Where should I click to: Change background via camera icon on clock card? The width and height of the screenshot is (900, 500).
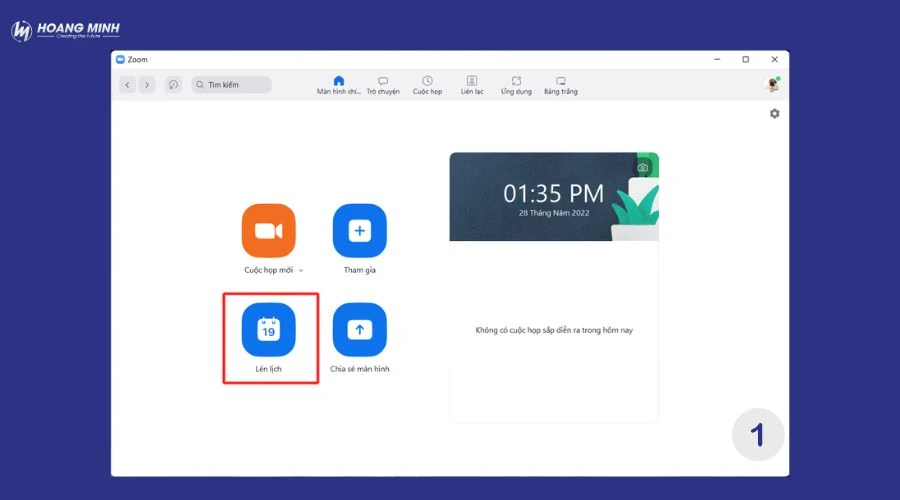tap(642, 168)
